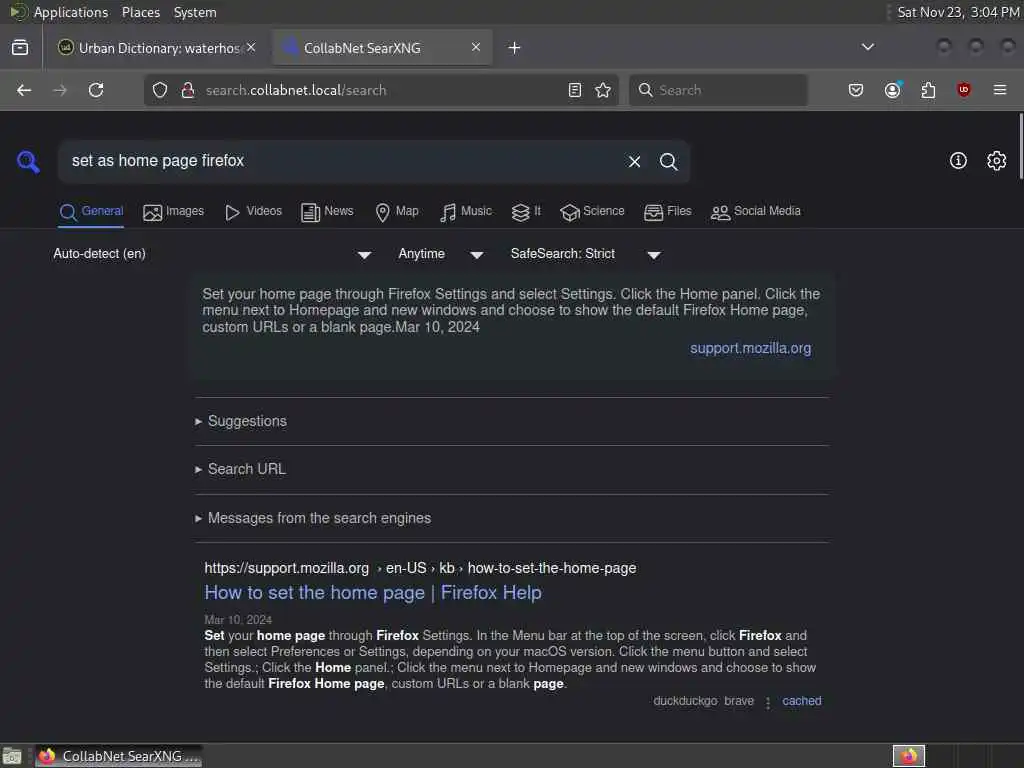1024x768 pixels.
Task: Click the page vertical scrollbar
Action: pos(1020,145)
